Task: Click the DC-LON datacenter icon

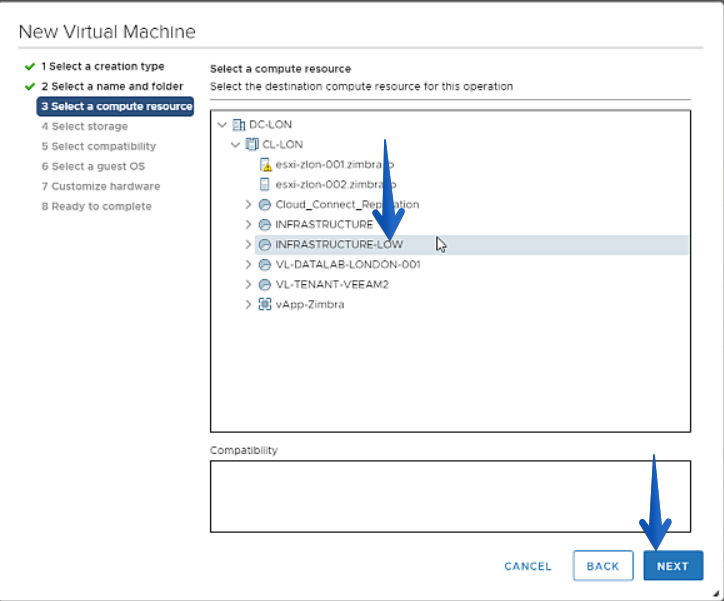Action: click(239, 125)
